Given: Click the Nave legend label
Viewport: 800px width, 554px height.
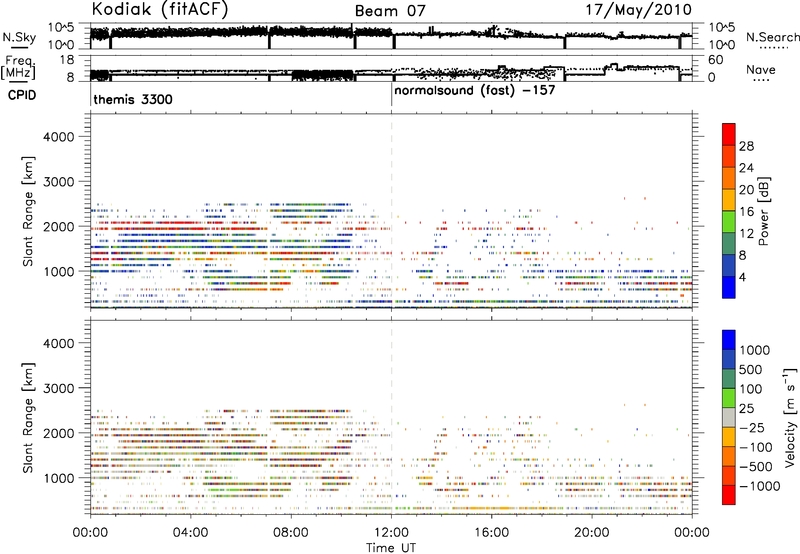Looking at the screenshot, I should tap(761, 69).
